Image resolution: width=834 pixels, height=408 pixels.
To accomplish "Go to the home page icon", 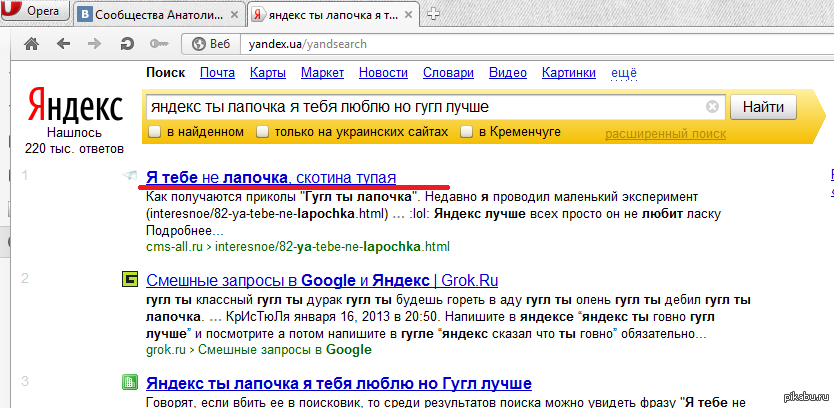I will click(x=32, y=44).
